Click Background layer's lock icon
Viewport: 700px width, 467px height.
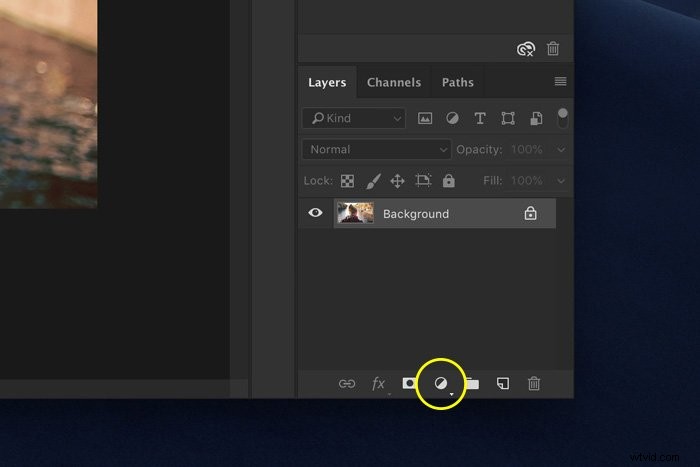530,213
